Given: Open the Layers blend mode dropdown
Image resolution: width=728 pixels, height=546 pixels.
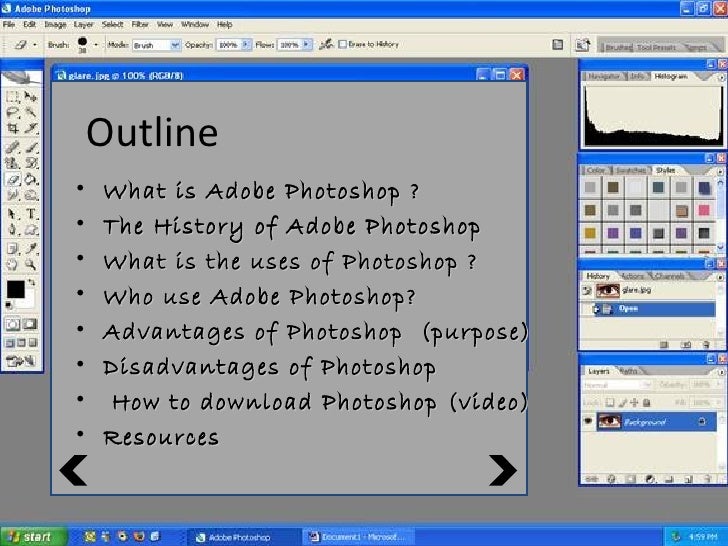Looking at the screenshot, I should coord(617,385).
